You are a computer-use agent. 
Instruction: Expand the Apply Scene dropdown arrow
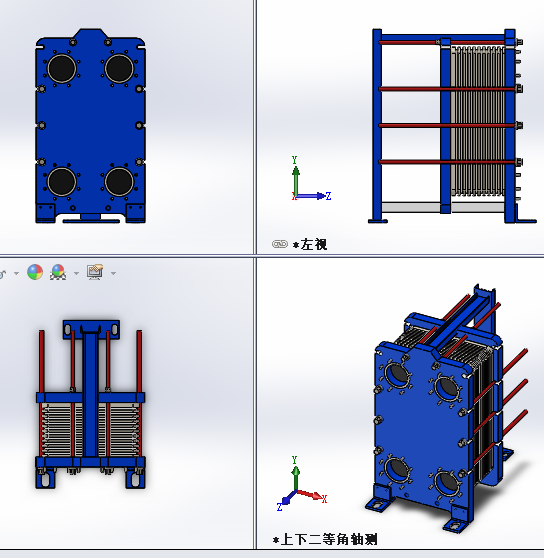pyautogui.click(x=76, y=273)
